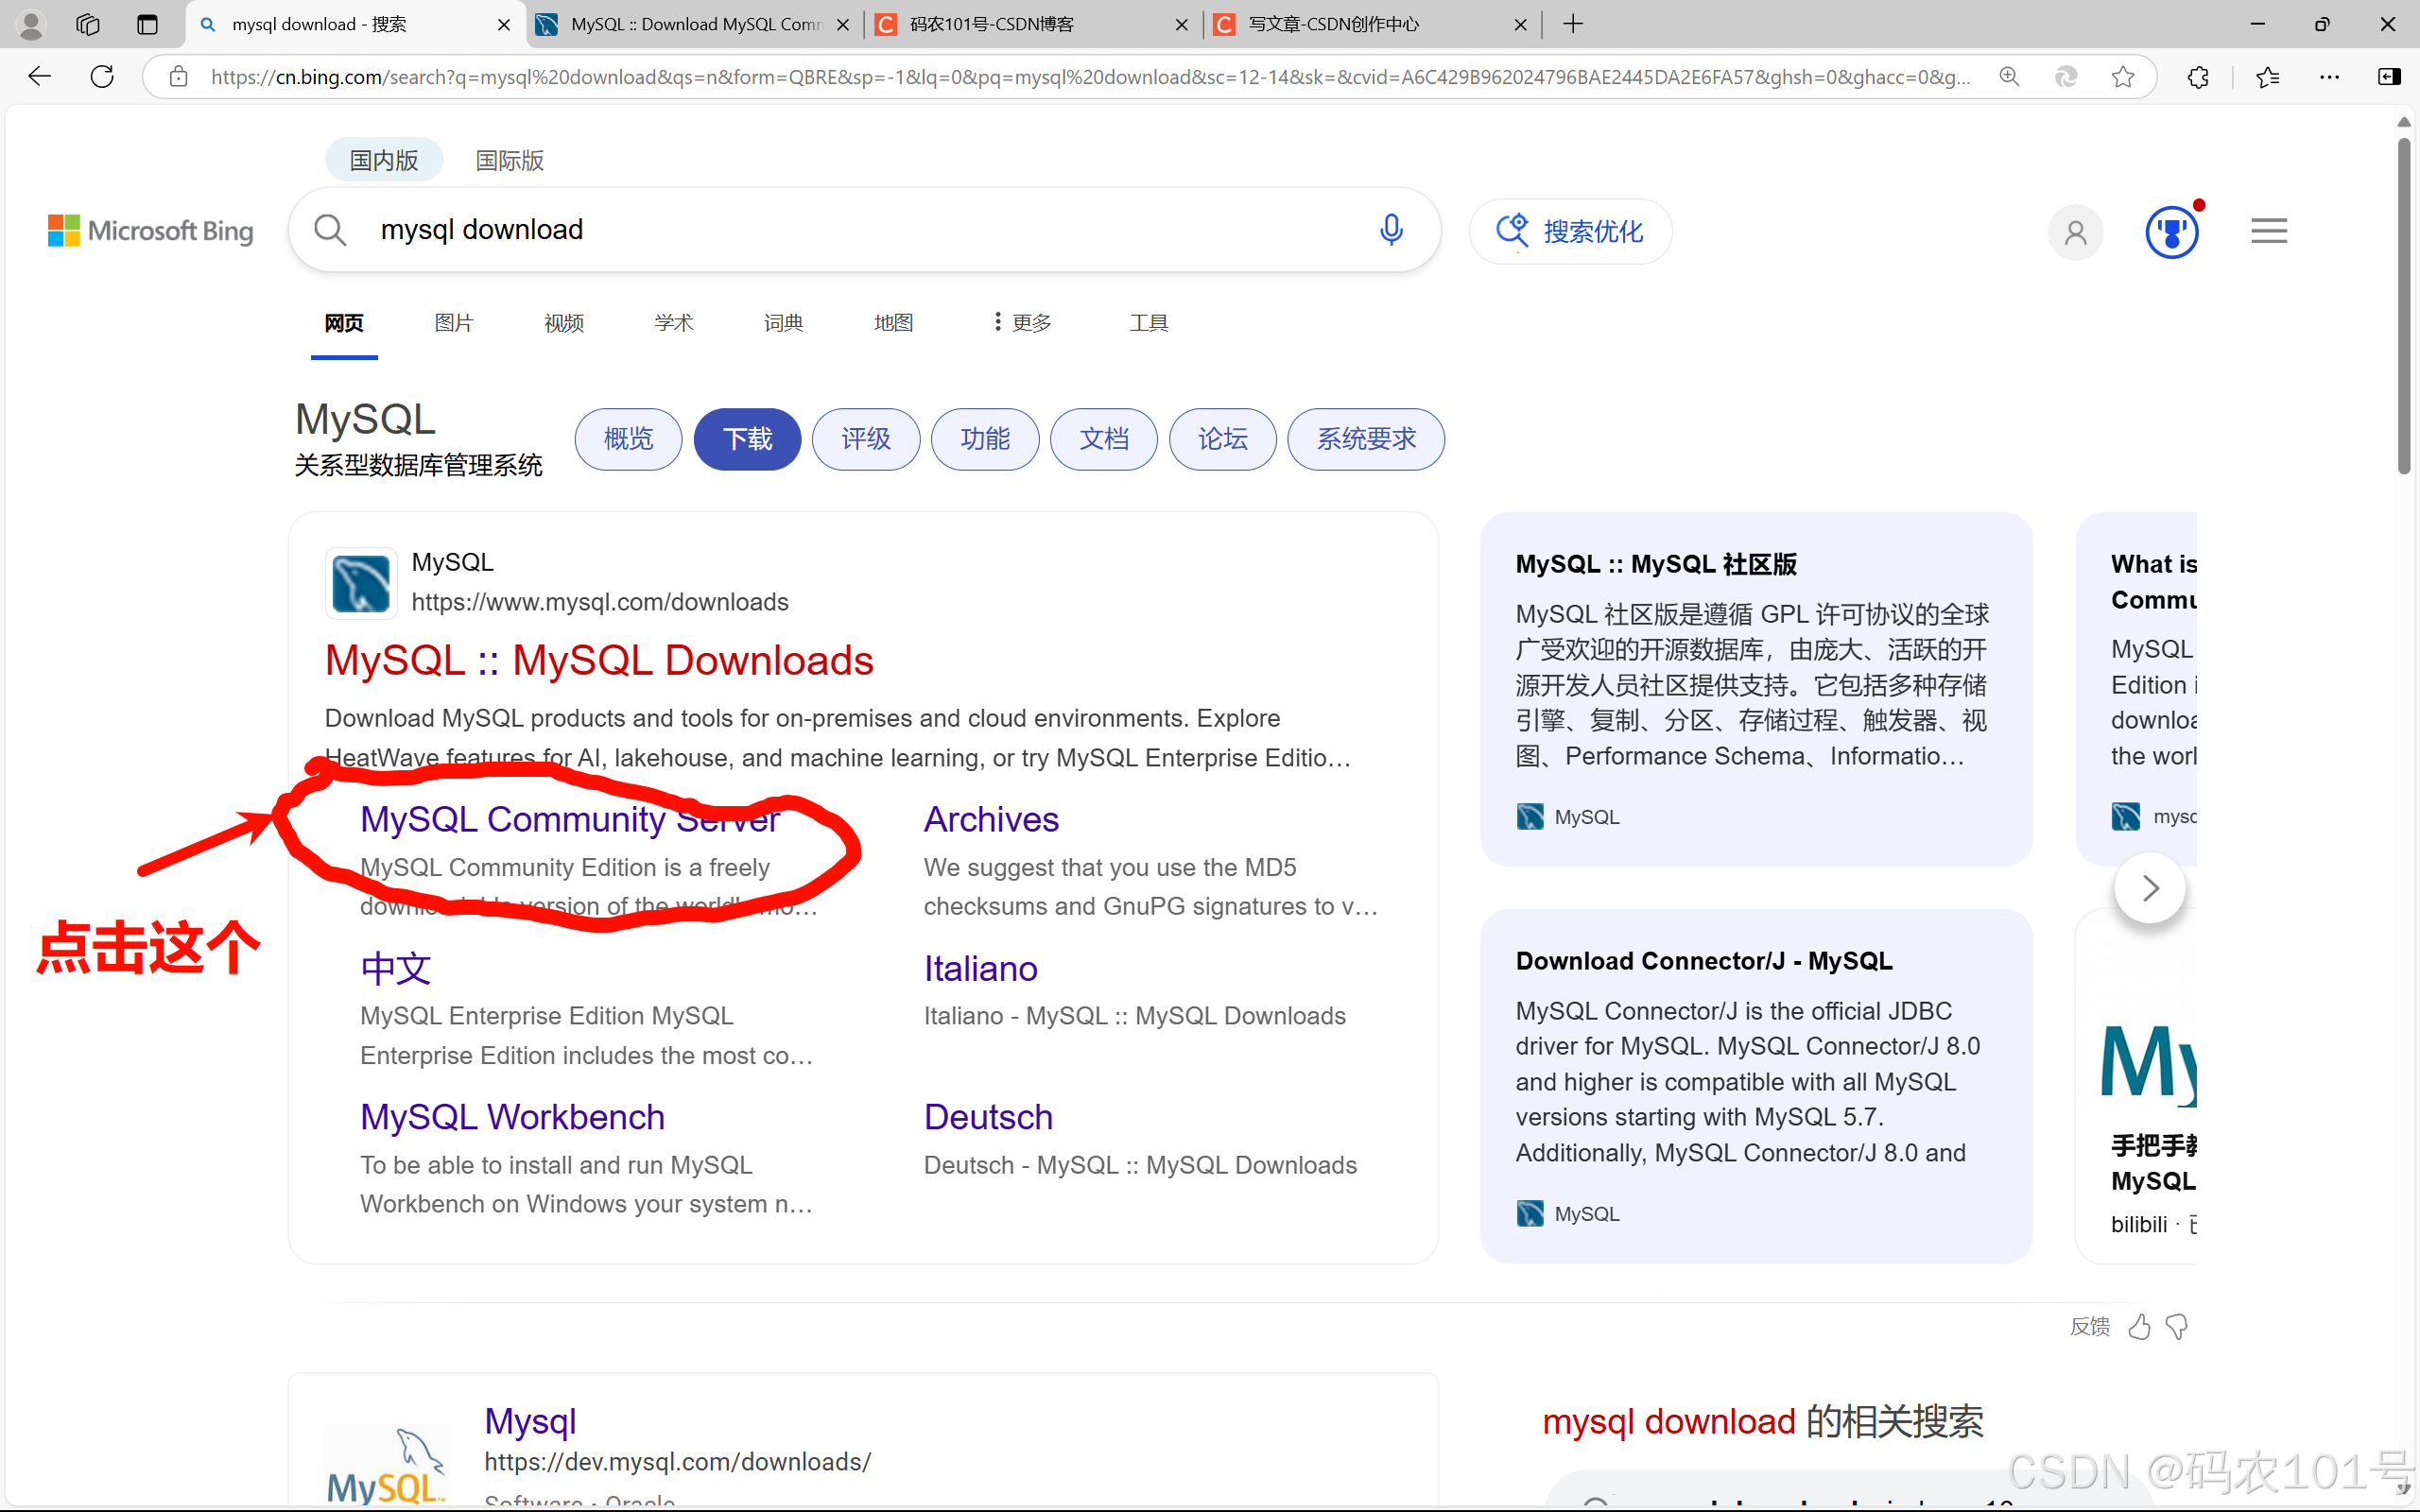2420x1512 pixels.
Task: Select the 概览 filter pill
Action: tap(628, 439)
